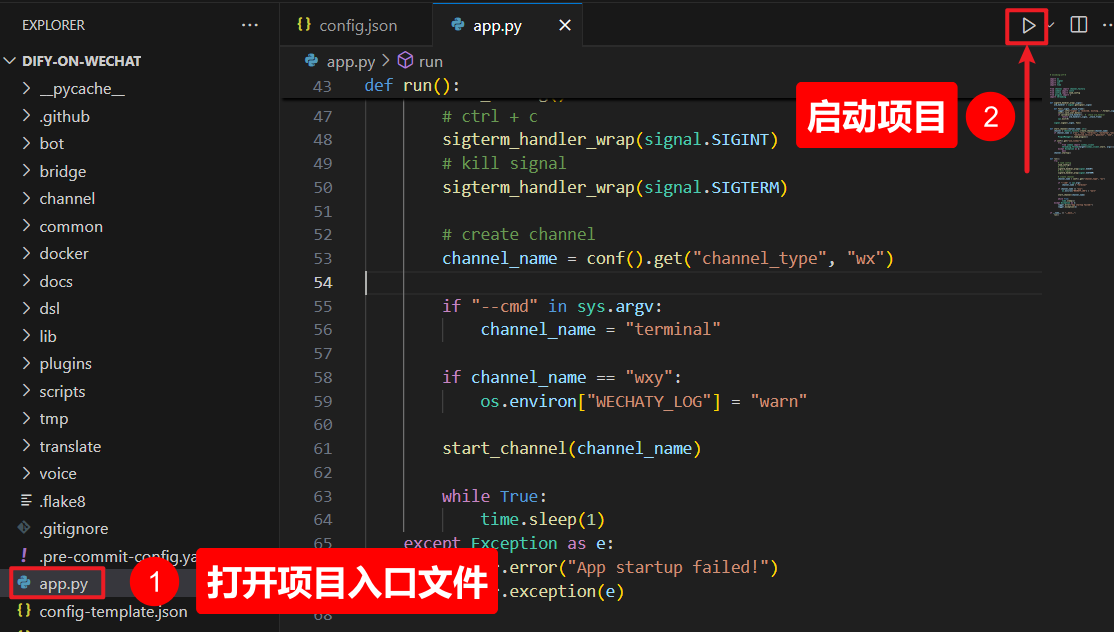Click "terminal" string on line 56
This screenshot has height=632, width=1114.
pyautogui.click(x=673, y=329)
